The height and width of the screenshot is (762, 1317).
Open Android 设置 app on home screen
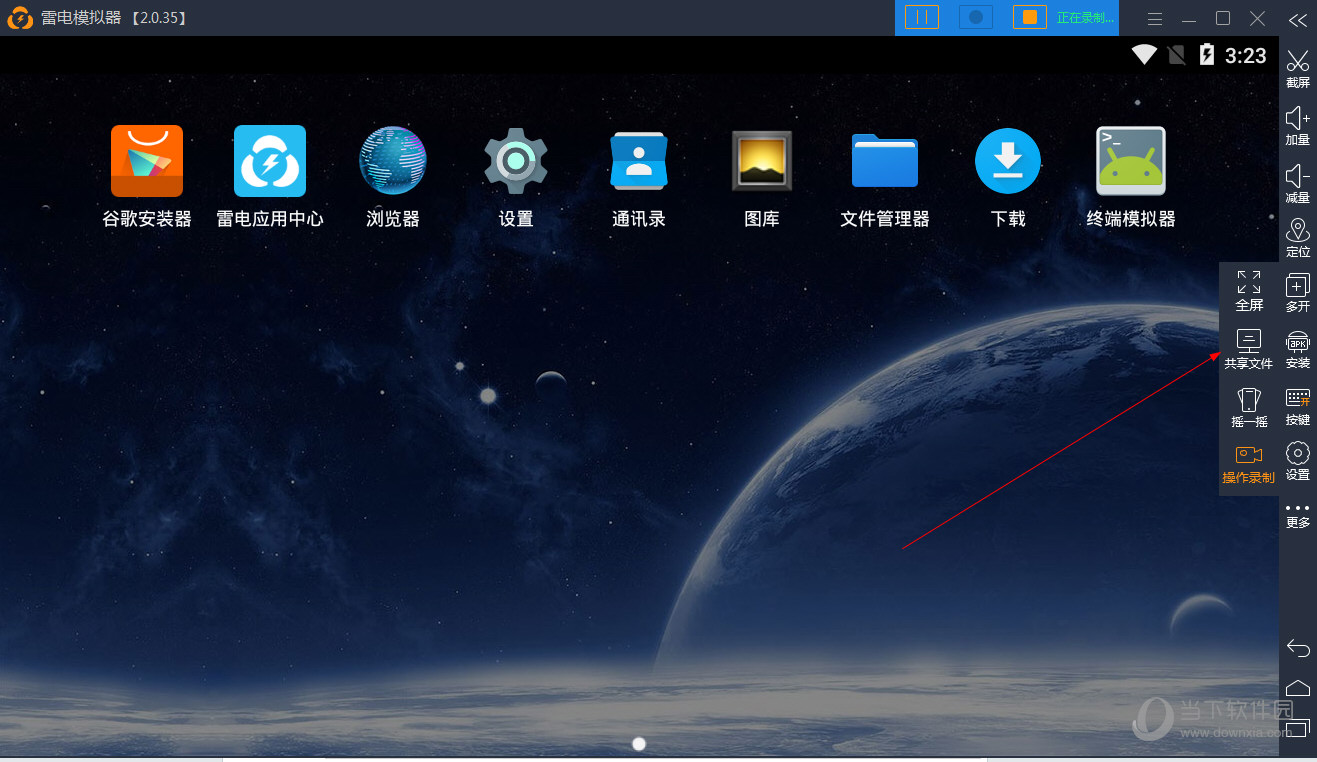pos(516,161)
